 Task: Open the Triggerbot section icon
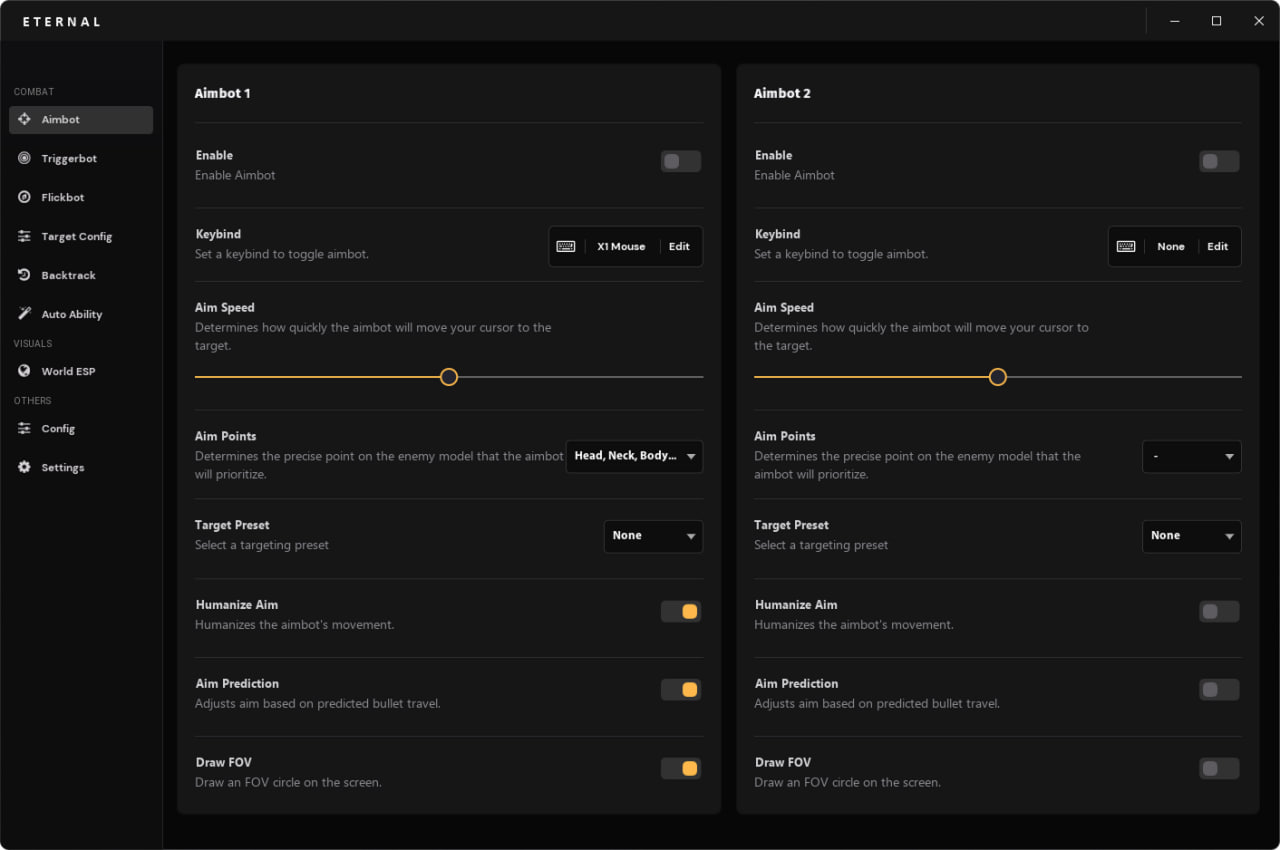pos(24,158)
